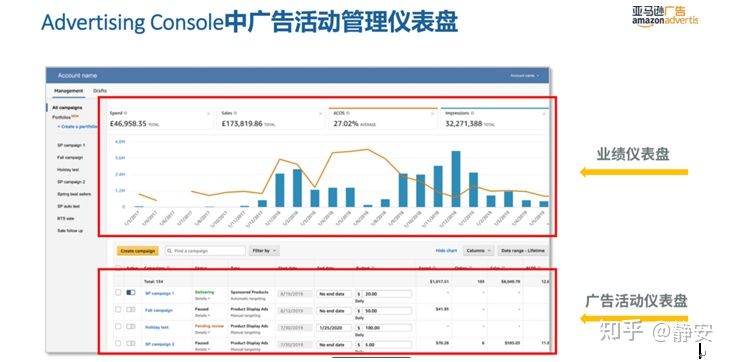This screenshot has height=362, width=732.
Task: Switch to the Drafts tab
Action: (x=100, y=91)
